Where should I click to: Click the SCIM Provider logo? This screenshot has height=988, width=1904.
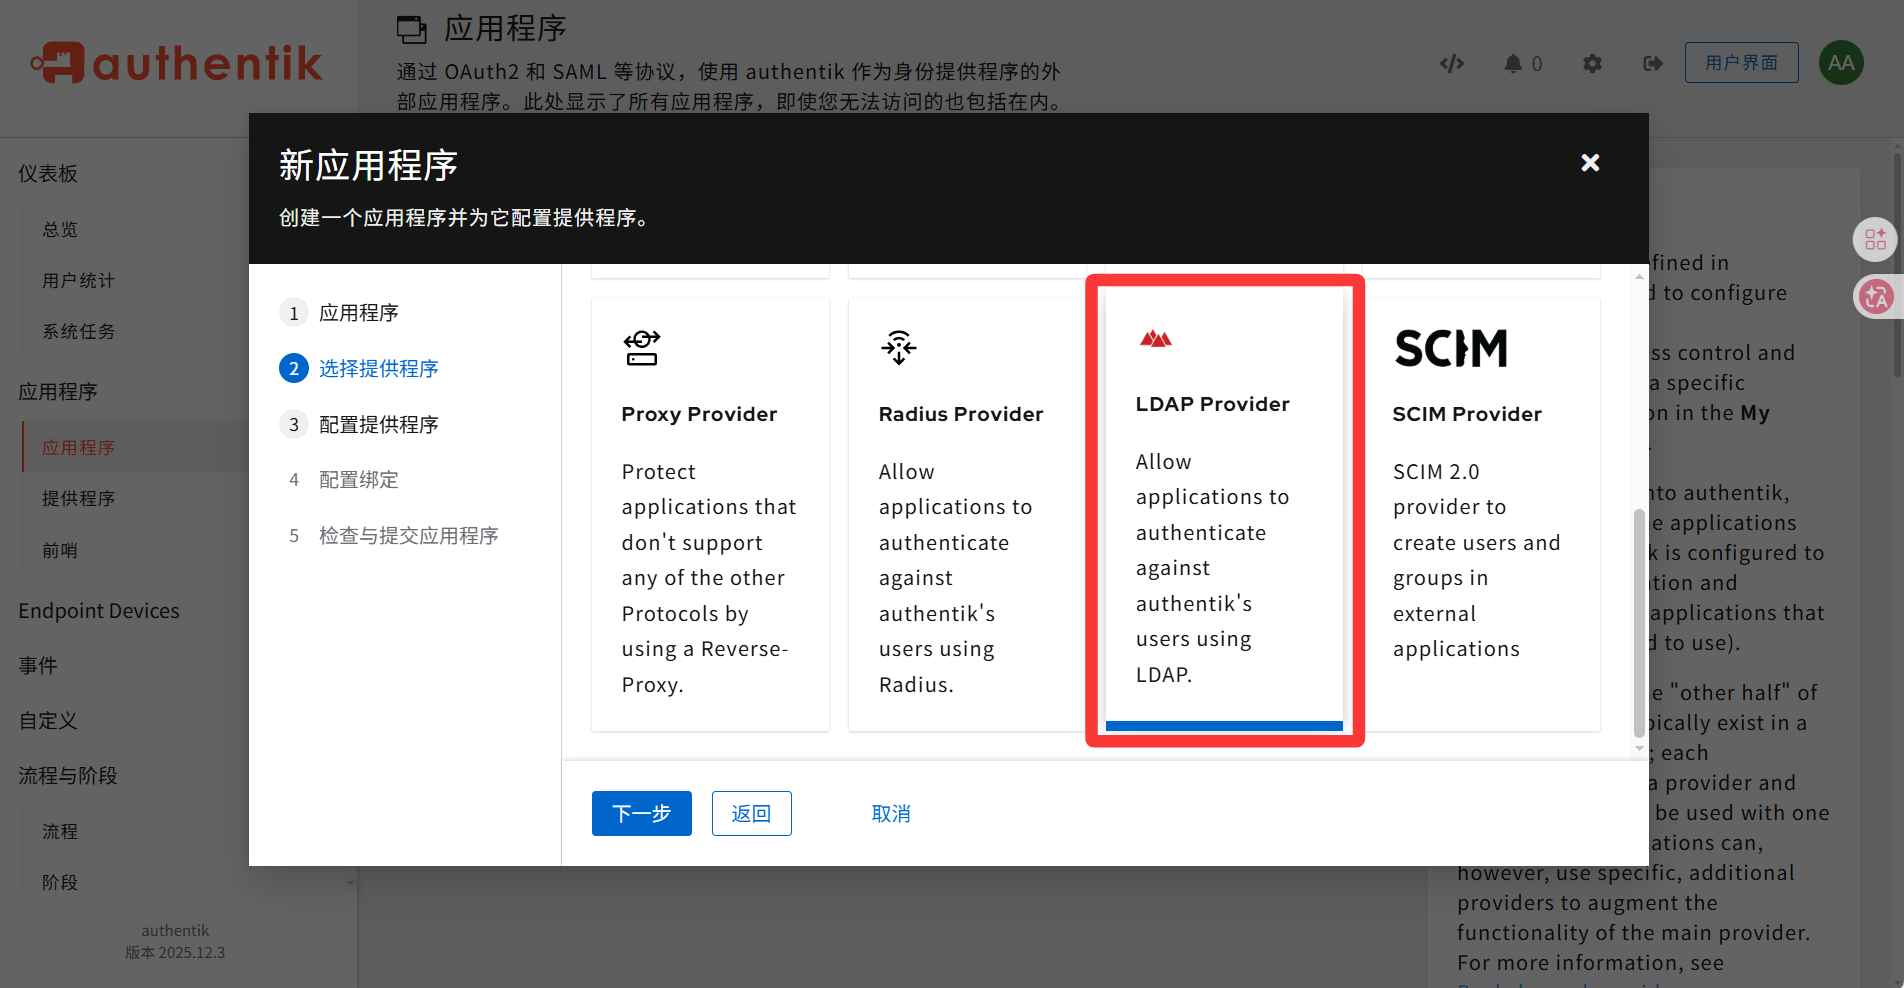pyautogui.click(x=1450, y=348)
